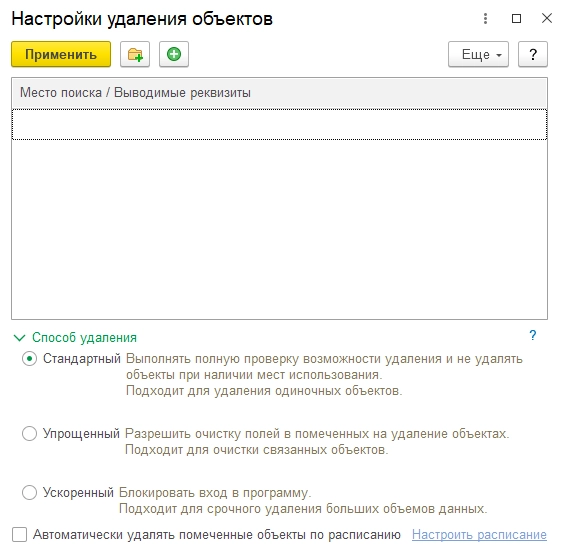Viewport: 564px width, 553px height.
Task: Open the Еще dropdown menu
Action: [478, 54]
